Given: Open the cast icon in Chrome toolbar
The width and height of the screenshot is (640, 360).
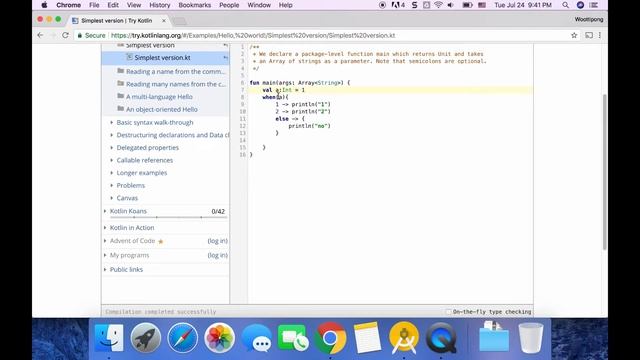Looking at the screenshot, I should (589, 36).
